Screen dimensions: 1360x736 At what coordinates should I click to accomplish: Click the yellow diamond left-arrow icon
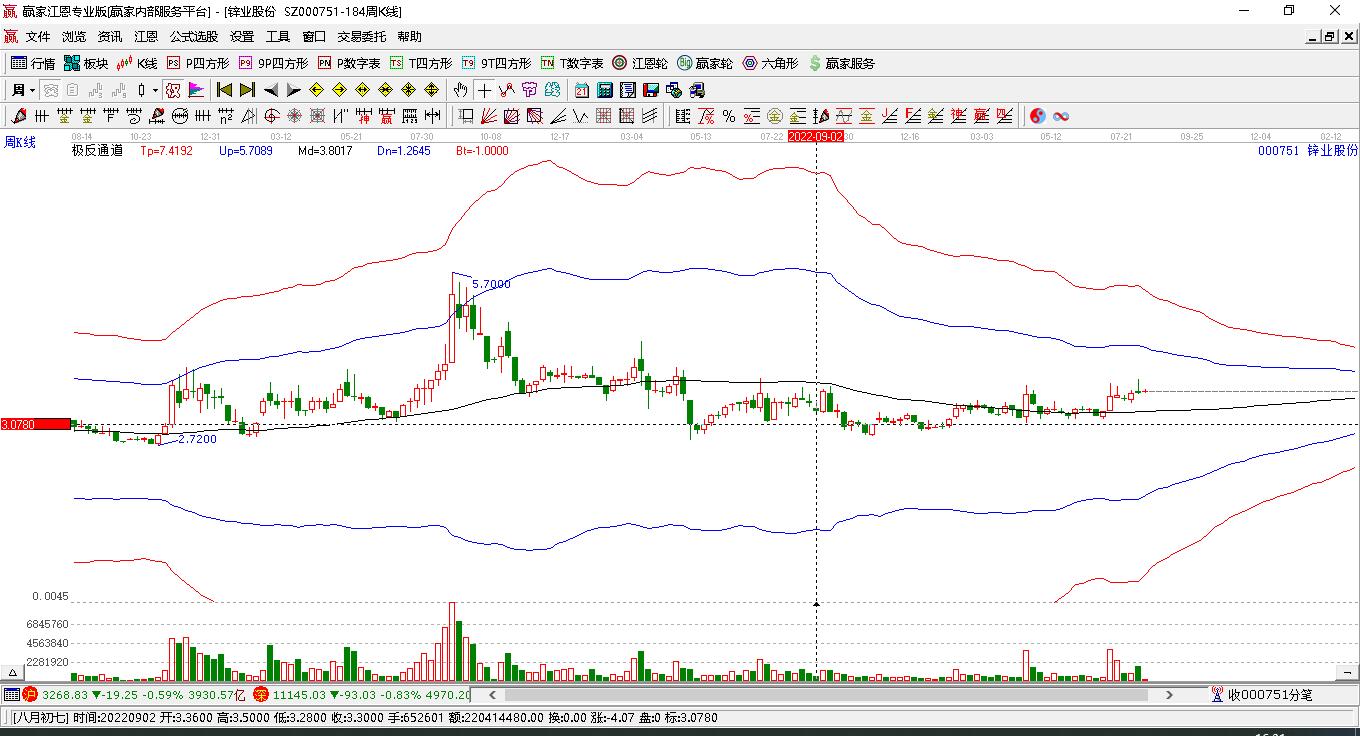317,90
